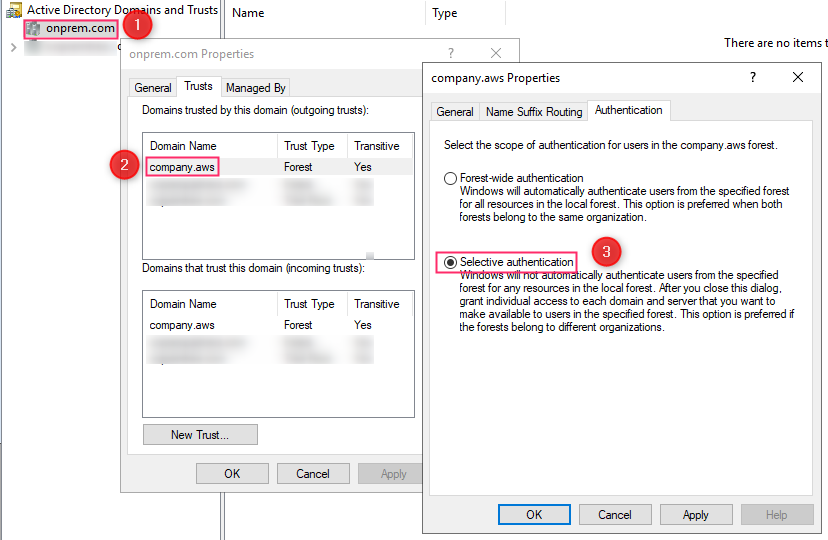Image resolution: width=828 pixels, height=540 pixels.
Task: Click Active Directory Domains and Trusts root label
Action: coord(123,10)
